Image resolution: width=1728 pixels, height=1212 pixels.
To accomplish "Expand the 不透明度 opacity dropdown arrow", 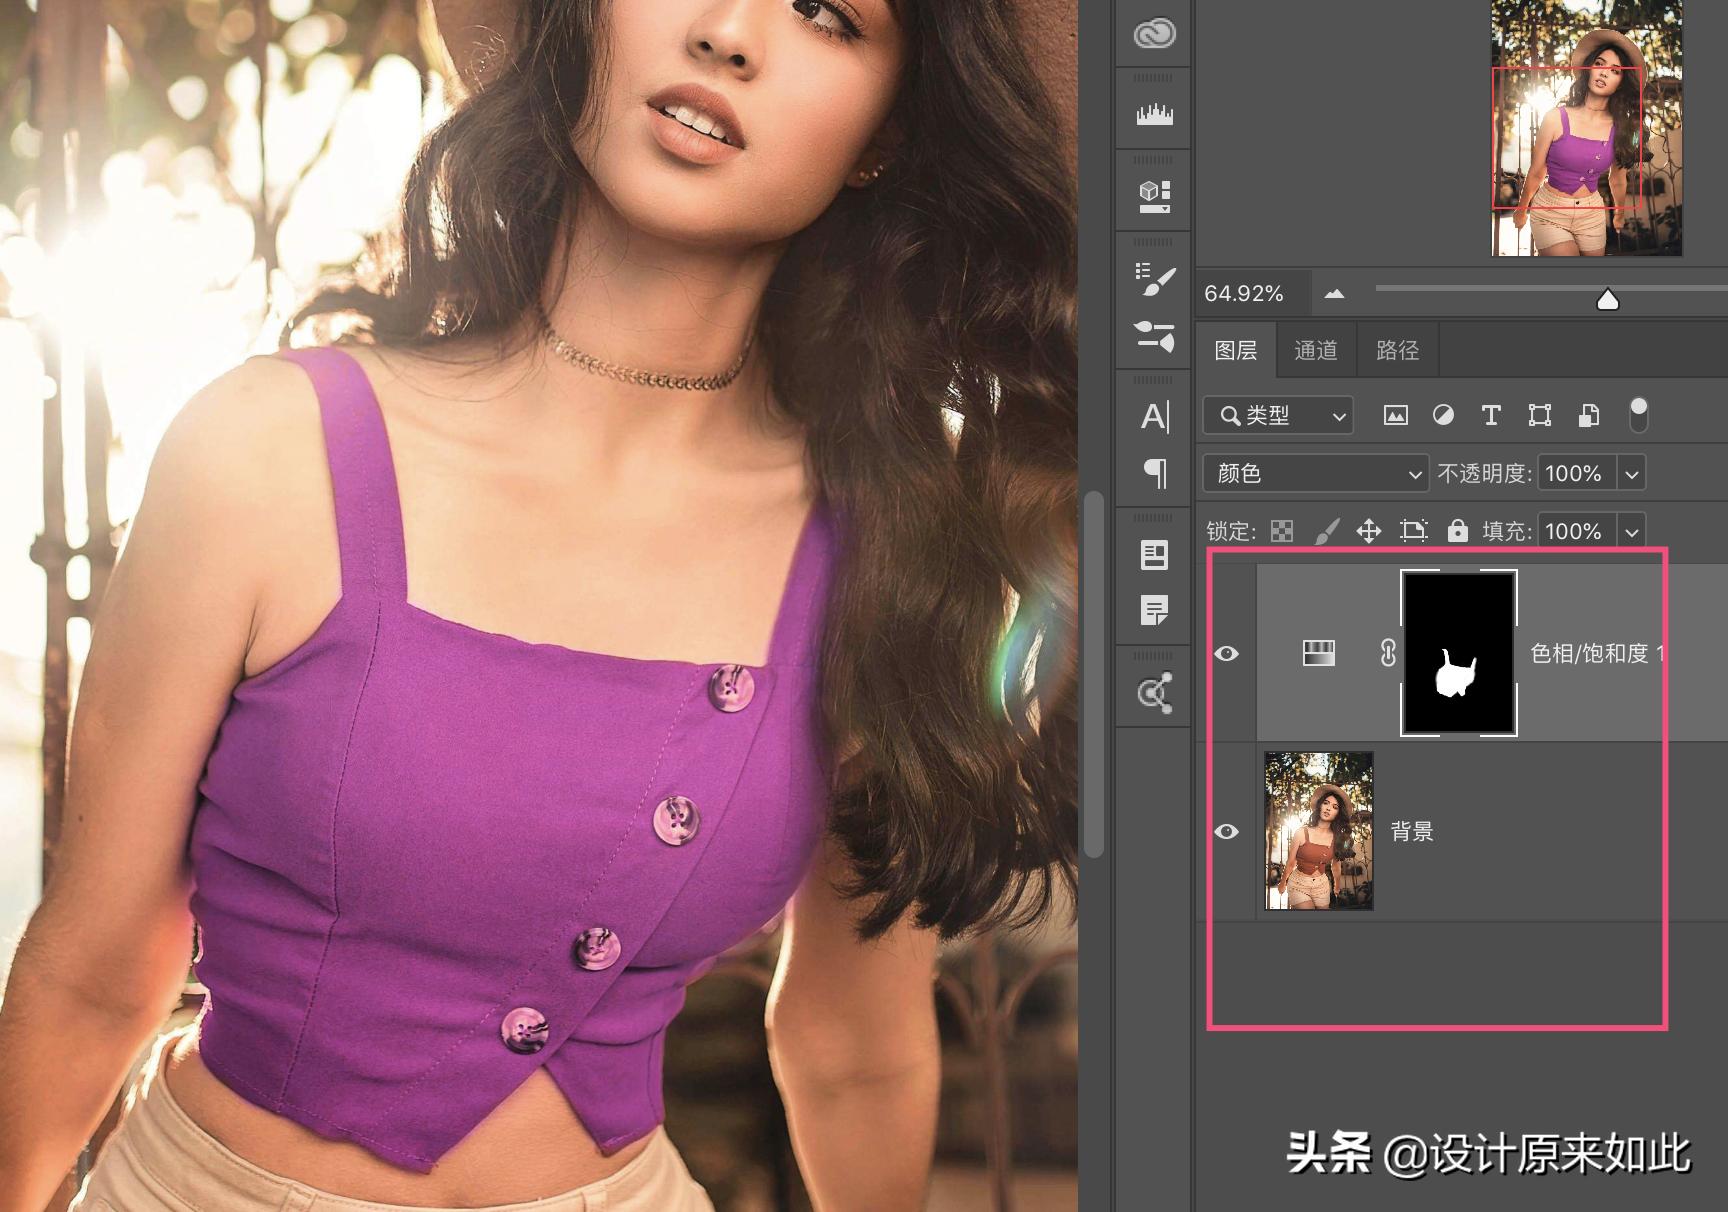I will (1632, 473).
